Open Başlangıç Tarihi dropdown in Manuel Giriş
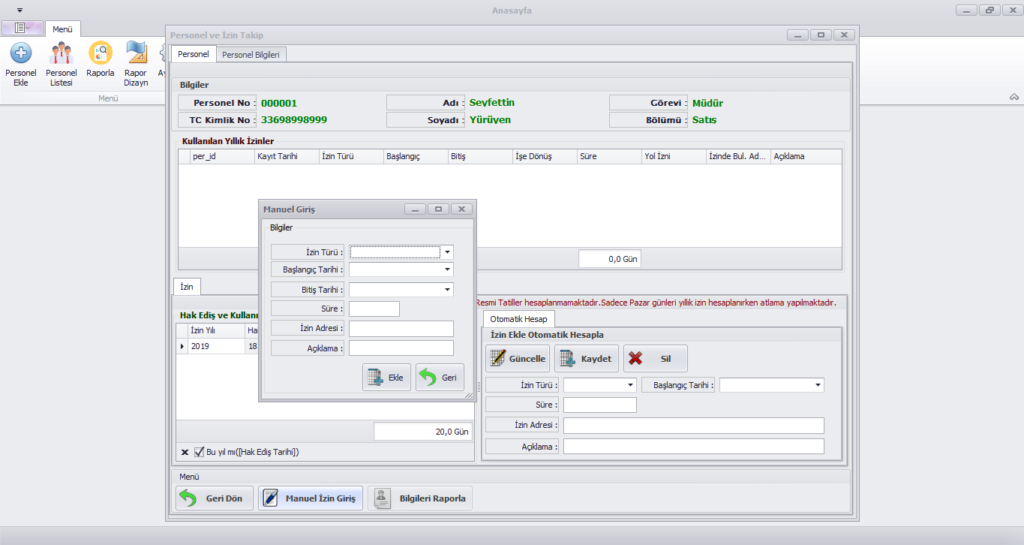The height and width of the screenshot is (545, 1024). coord(448,270)
